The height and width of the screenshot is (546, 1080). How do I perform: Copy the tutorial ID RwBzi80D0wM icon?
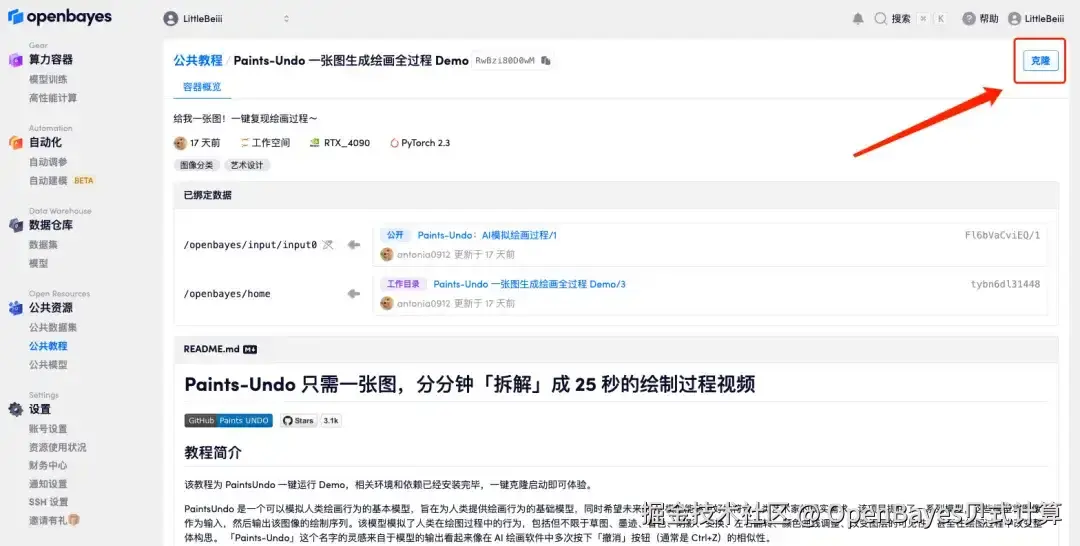(x=546, y=61)
